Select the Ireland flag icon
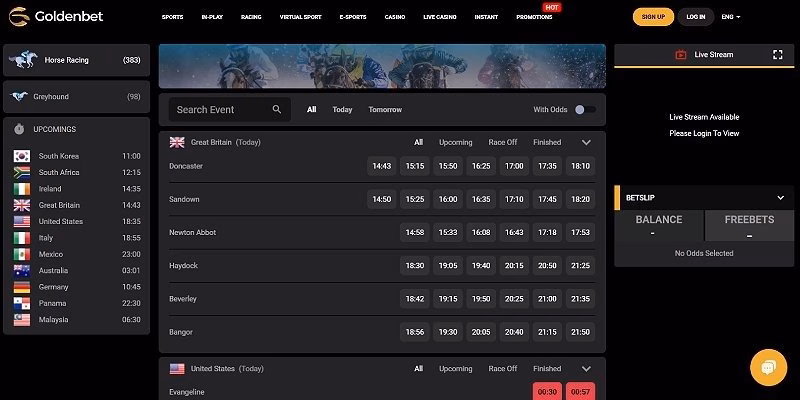 tap(22, 189)
